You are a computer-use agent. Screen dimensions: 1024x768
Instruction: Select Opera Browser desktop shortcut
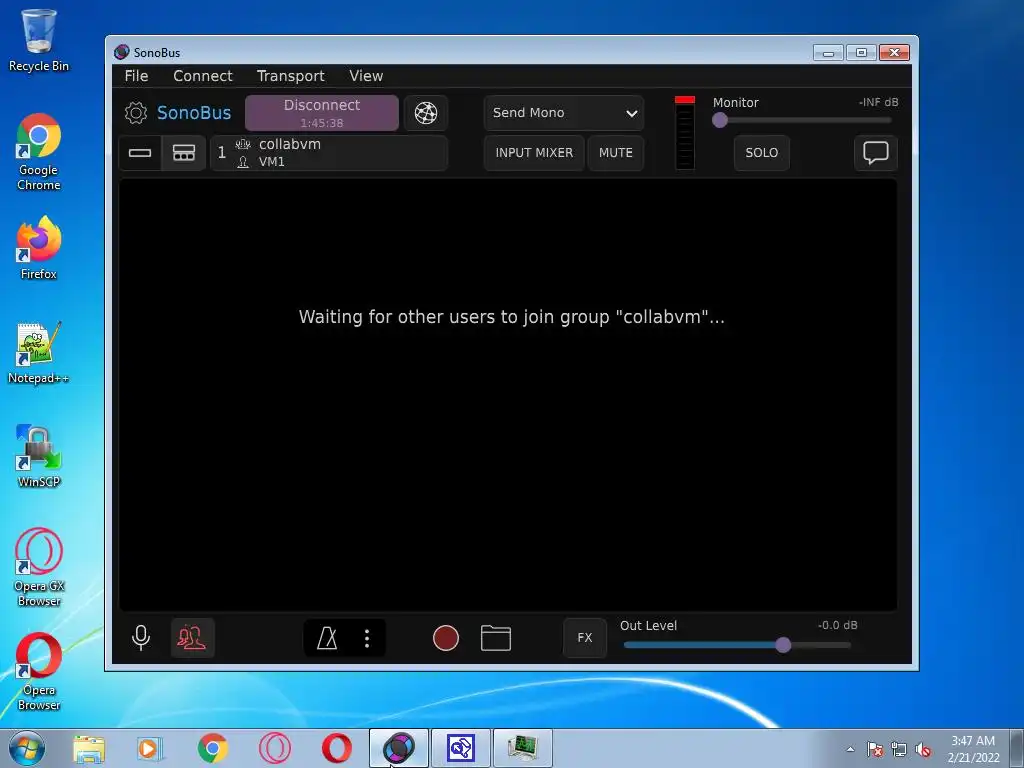(39, 671)
